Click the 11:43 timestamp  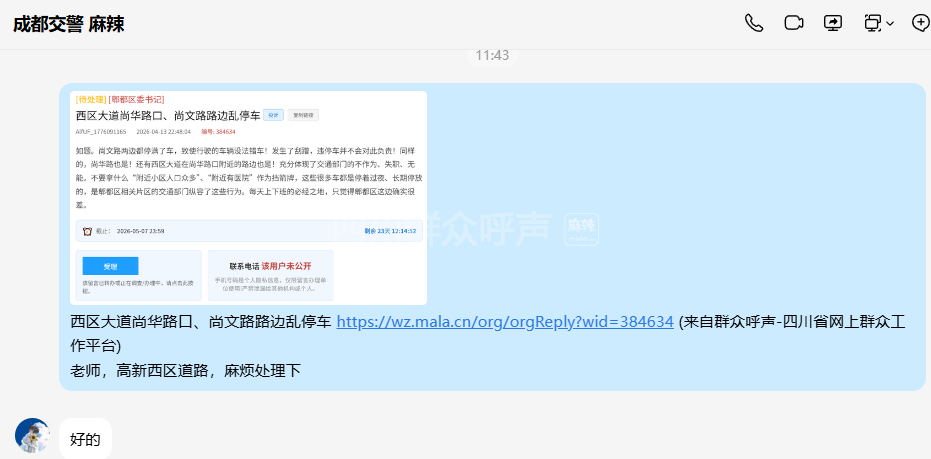[x=492, y=55]
